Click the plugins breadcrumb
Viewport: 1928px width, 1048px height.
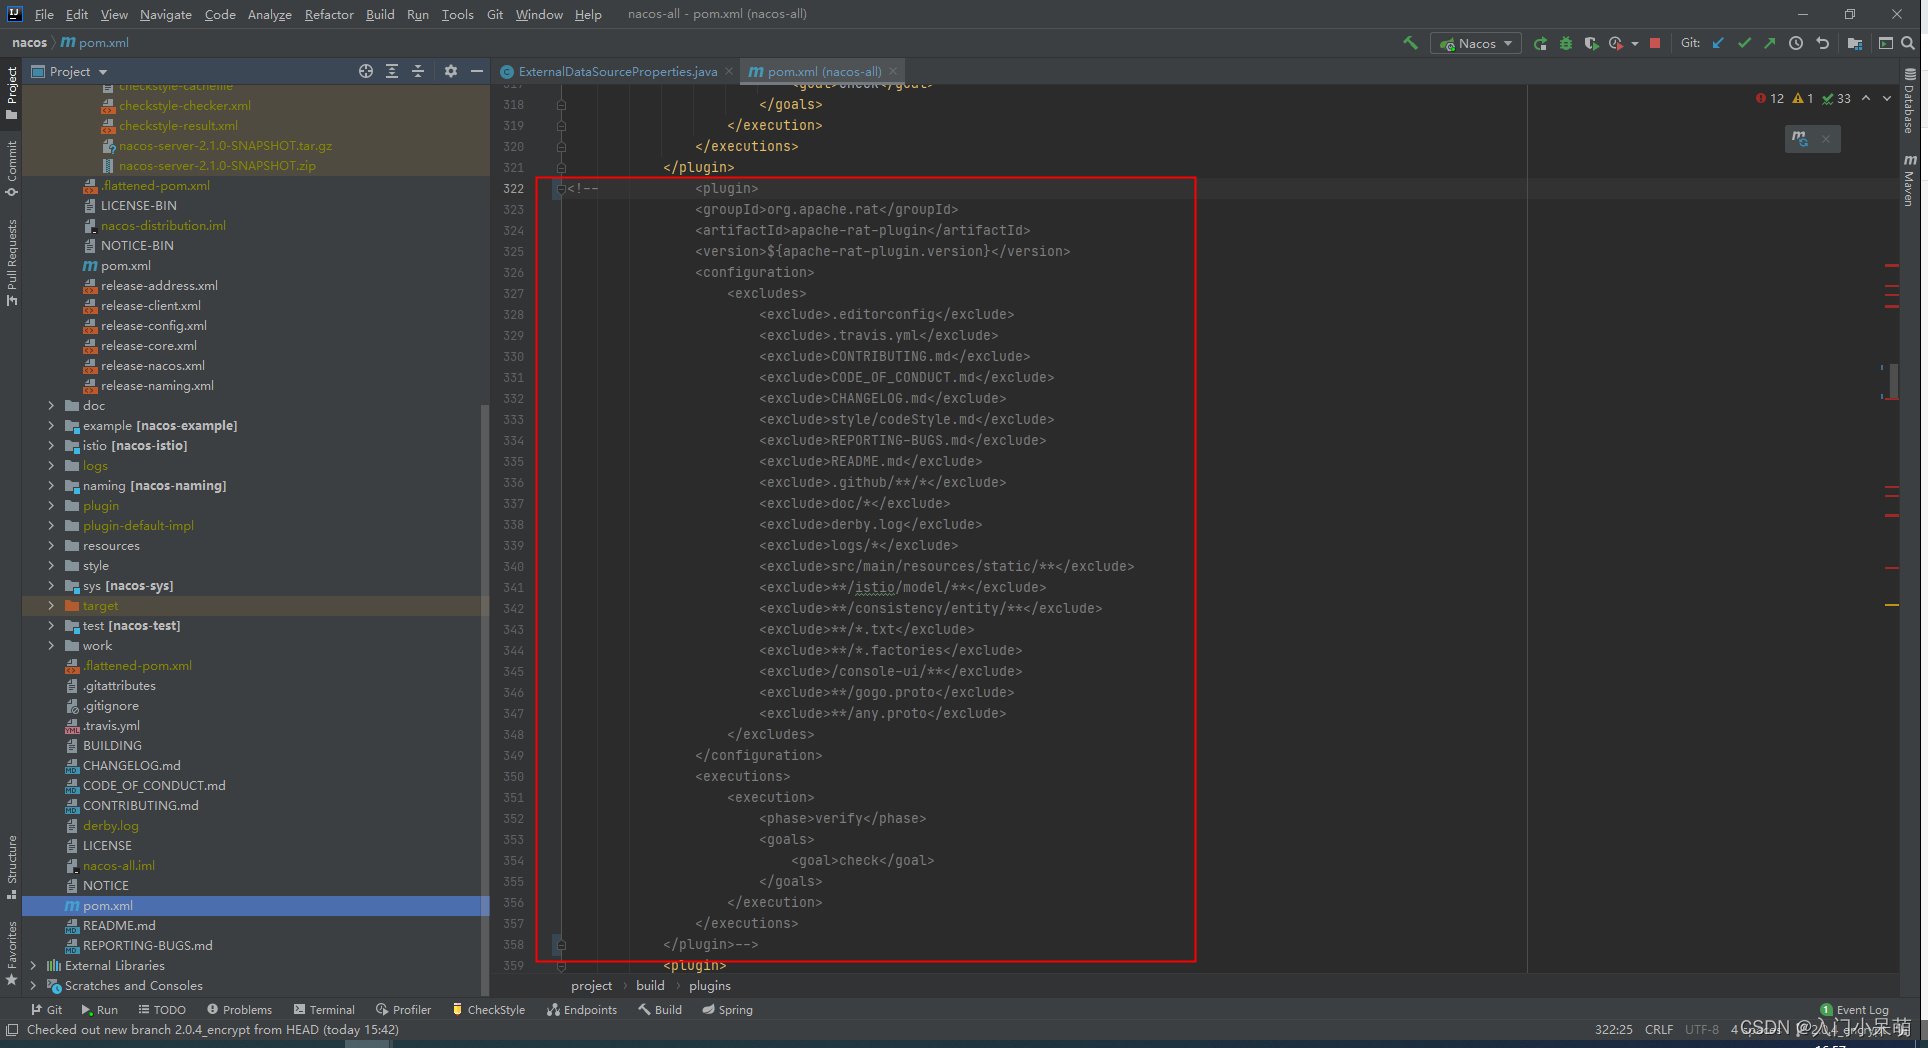point(709,985)
